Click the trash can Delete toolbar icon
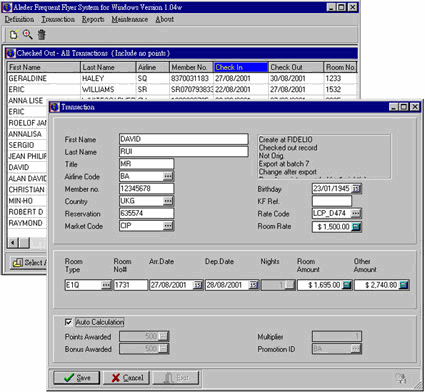 pyautogui.click(x=42, y=34)
